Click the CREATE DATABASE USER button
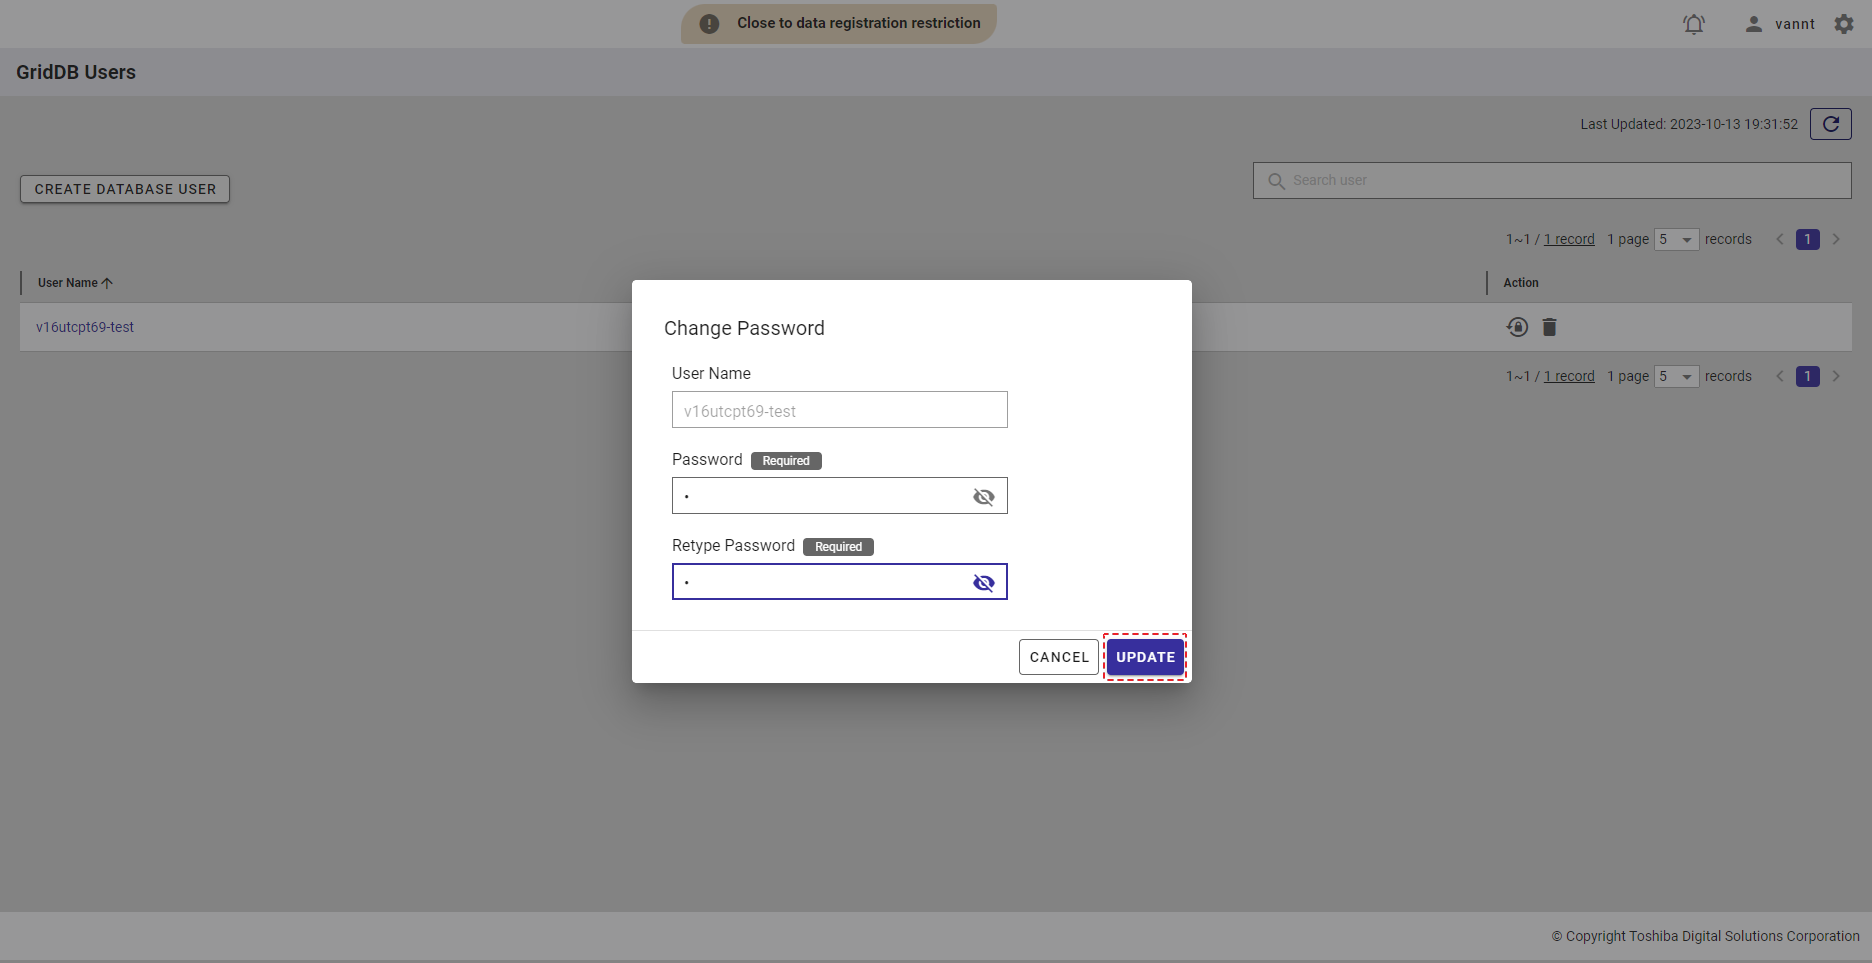Viewport: 1872px width, 963px height. click(x=125, y=189)
